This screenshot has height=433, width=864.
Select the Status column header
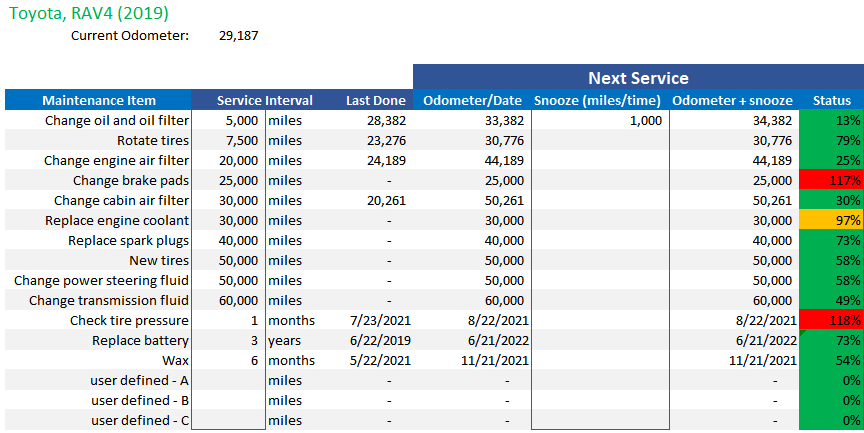pos(832,100)
